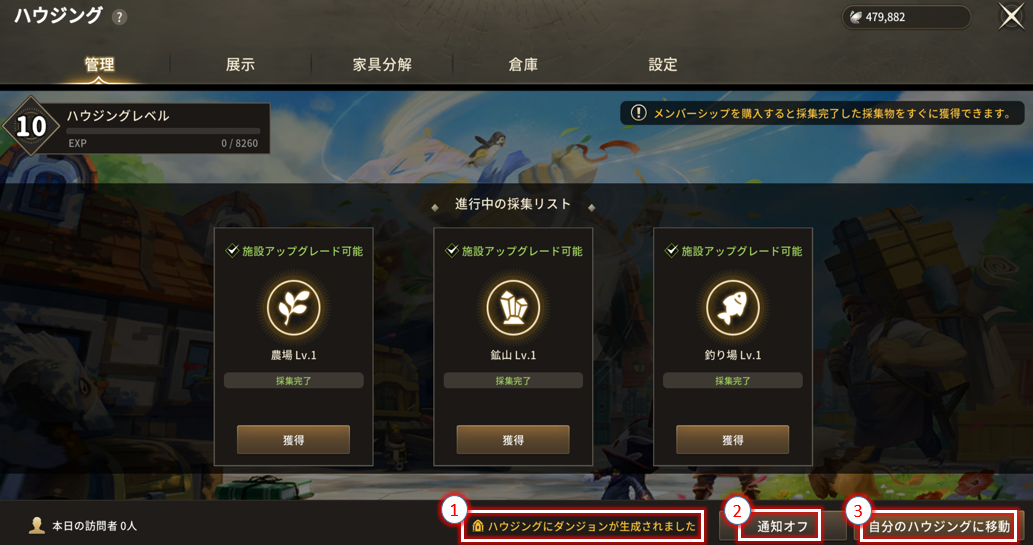1033x545 pixels.
Task: Click the farm leaf icon
Action: pyautogui.click(x=293, y=308)
